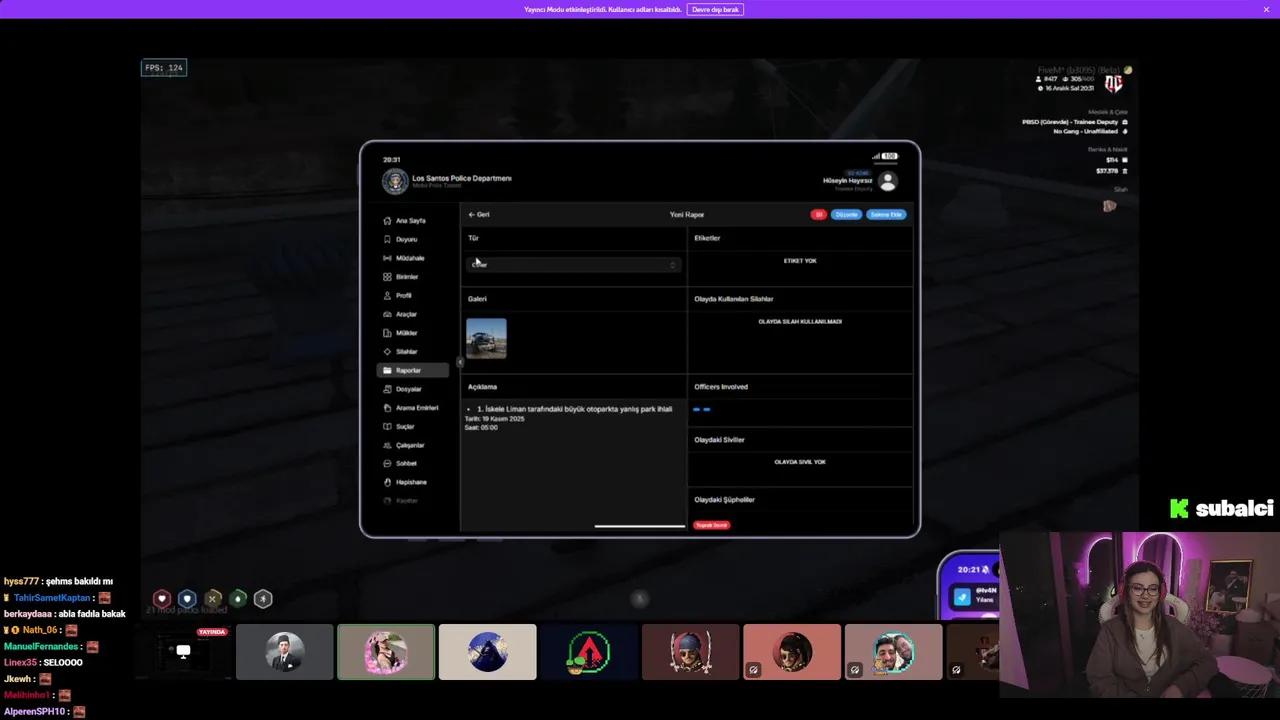Viewport: 1280px width, 720px height.
Task: Select Raporlar in the sidebar
Action: tap(412, 370)
